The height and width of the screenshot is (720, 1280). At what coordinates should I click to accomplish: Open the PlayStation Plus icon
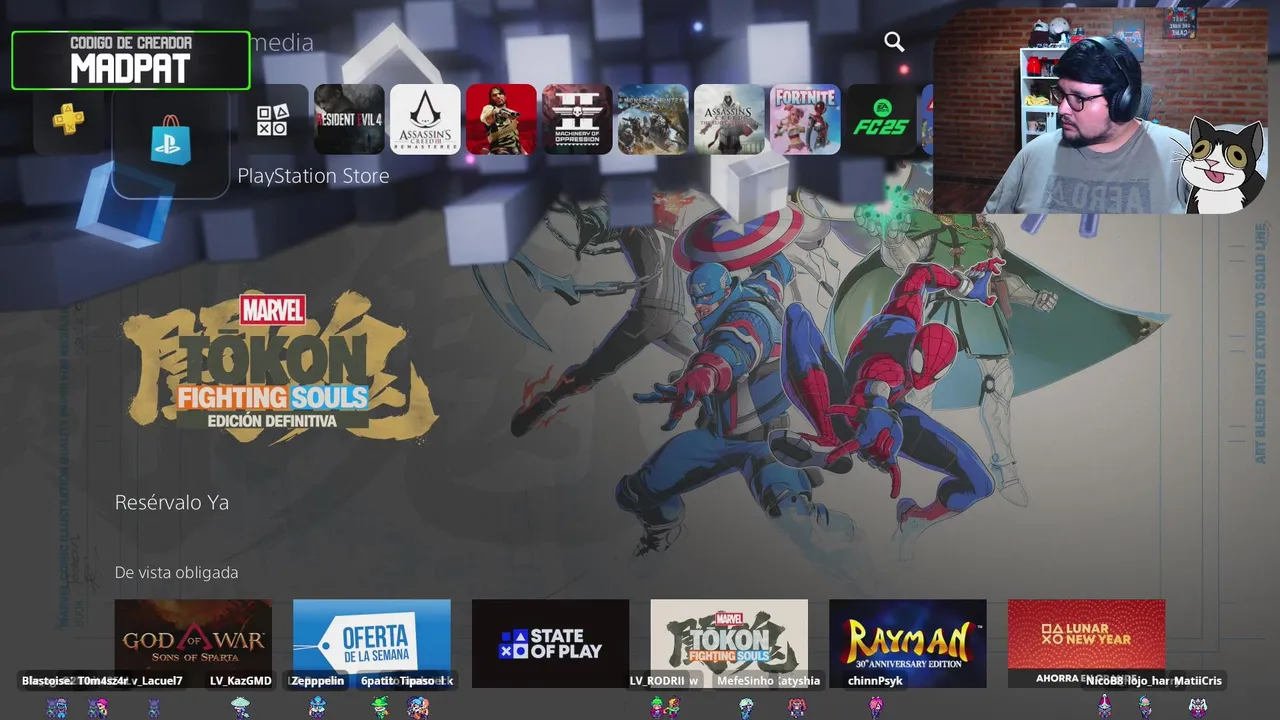68,120
